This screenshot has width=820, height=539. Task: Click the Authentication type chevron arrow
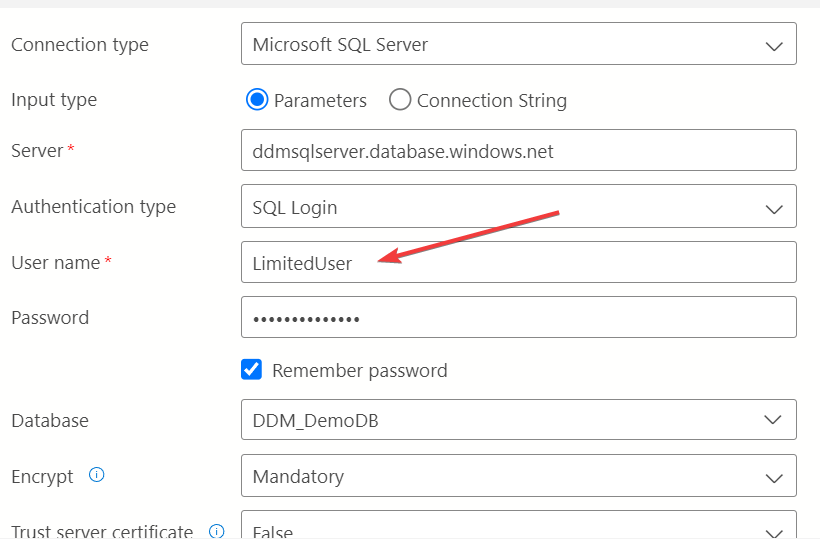coord(774,209)
